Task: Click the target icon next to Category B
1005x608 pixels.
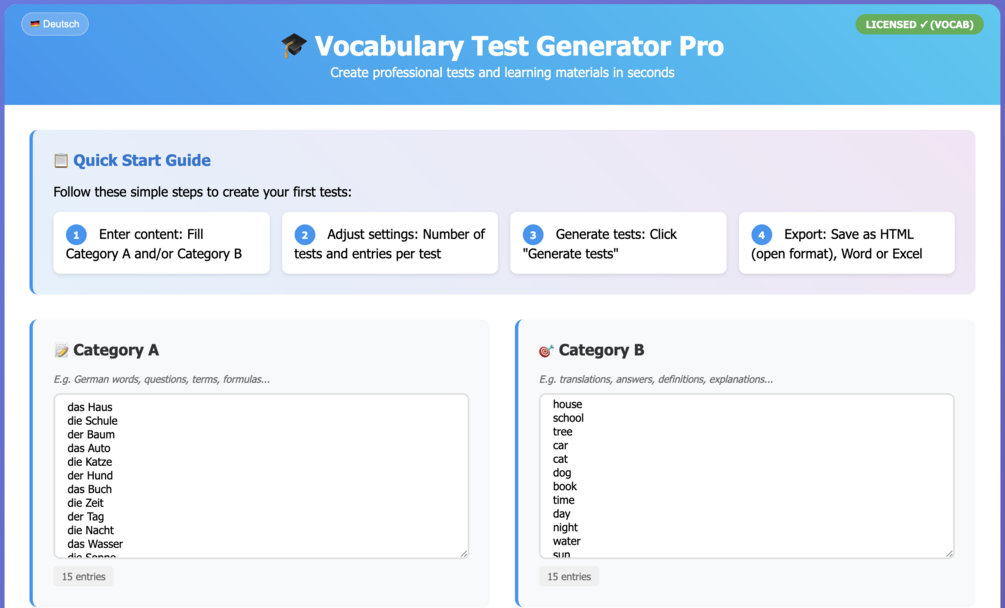Action: pos(546,350)
